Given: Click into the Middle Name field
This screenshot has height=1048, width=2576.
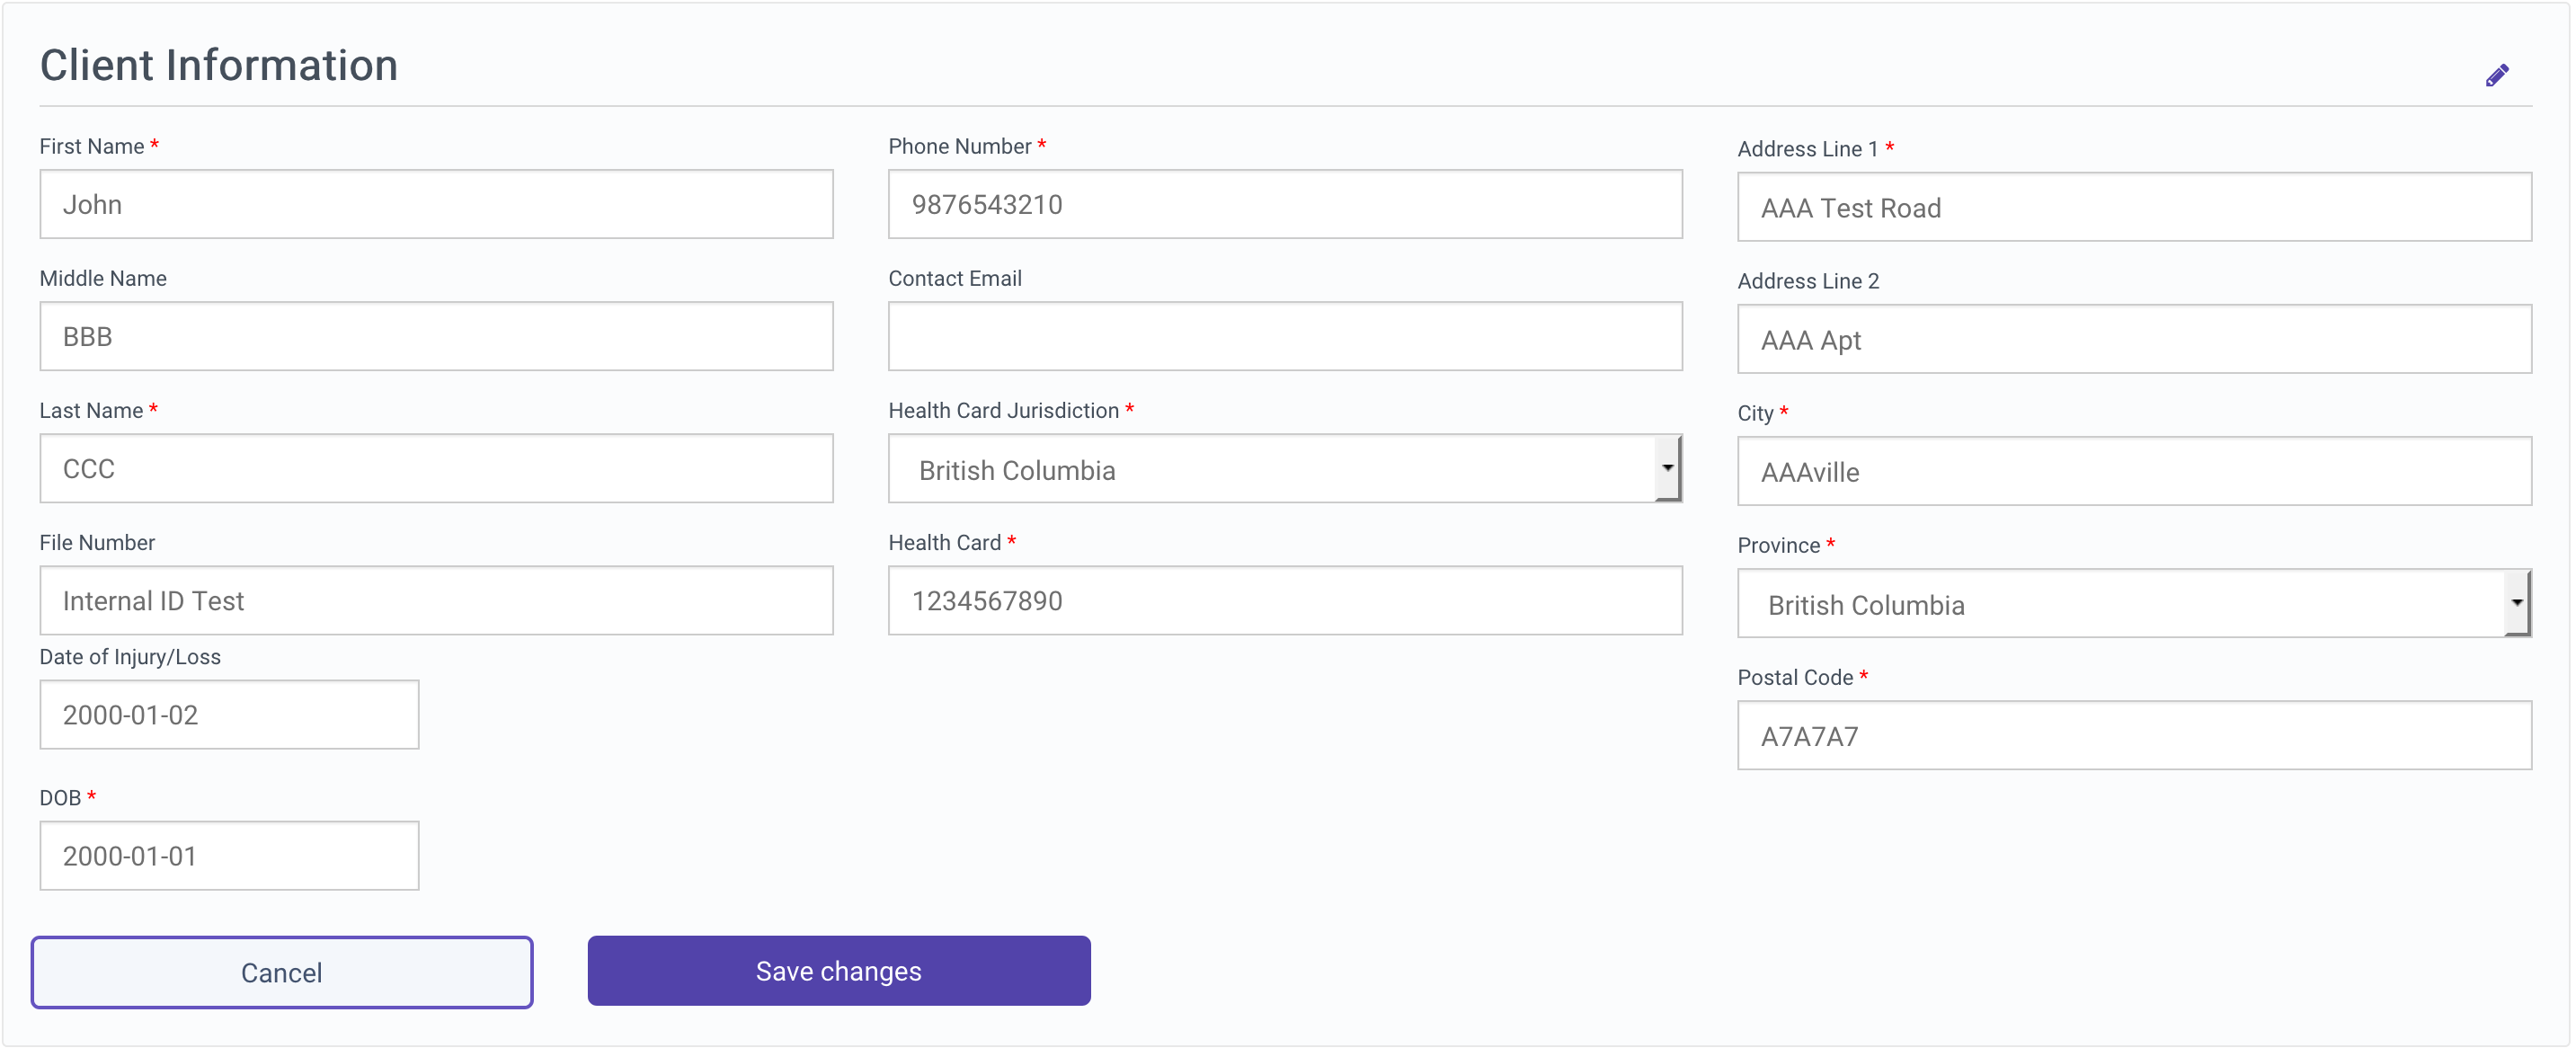Looking at the screenshot, I should coord(436,336).
